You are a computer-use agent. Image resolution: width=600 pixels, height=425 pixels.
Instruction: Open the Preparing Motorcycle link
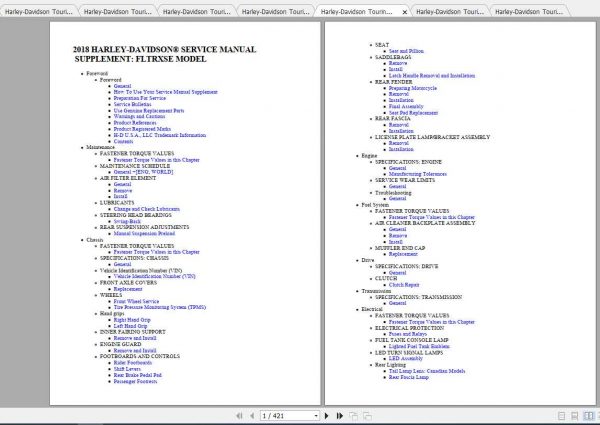pyautogui.click(x=412, y=88)
